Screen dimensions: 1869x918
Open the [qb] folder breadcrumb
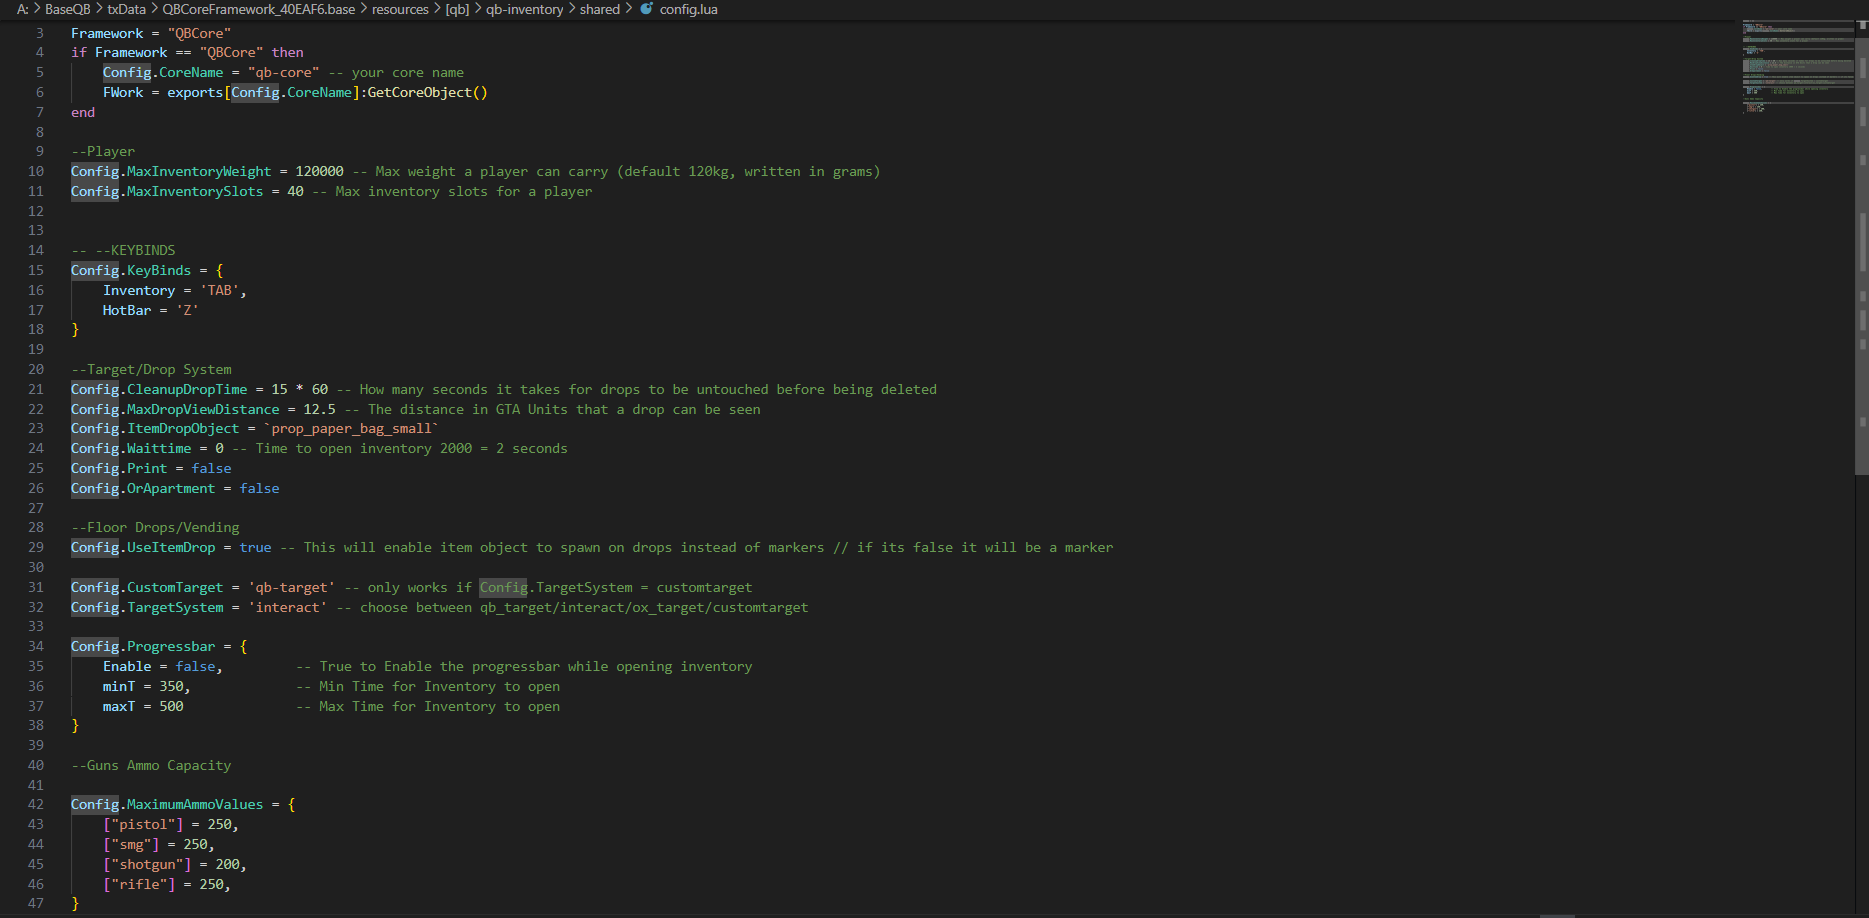tap(457, 9)
